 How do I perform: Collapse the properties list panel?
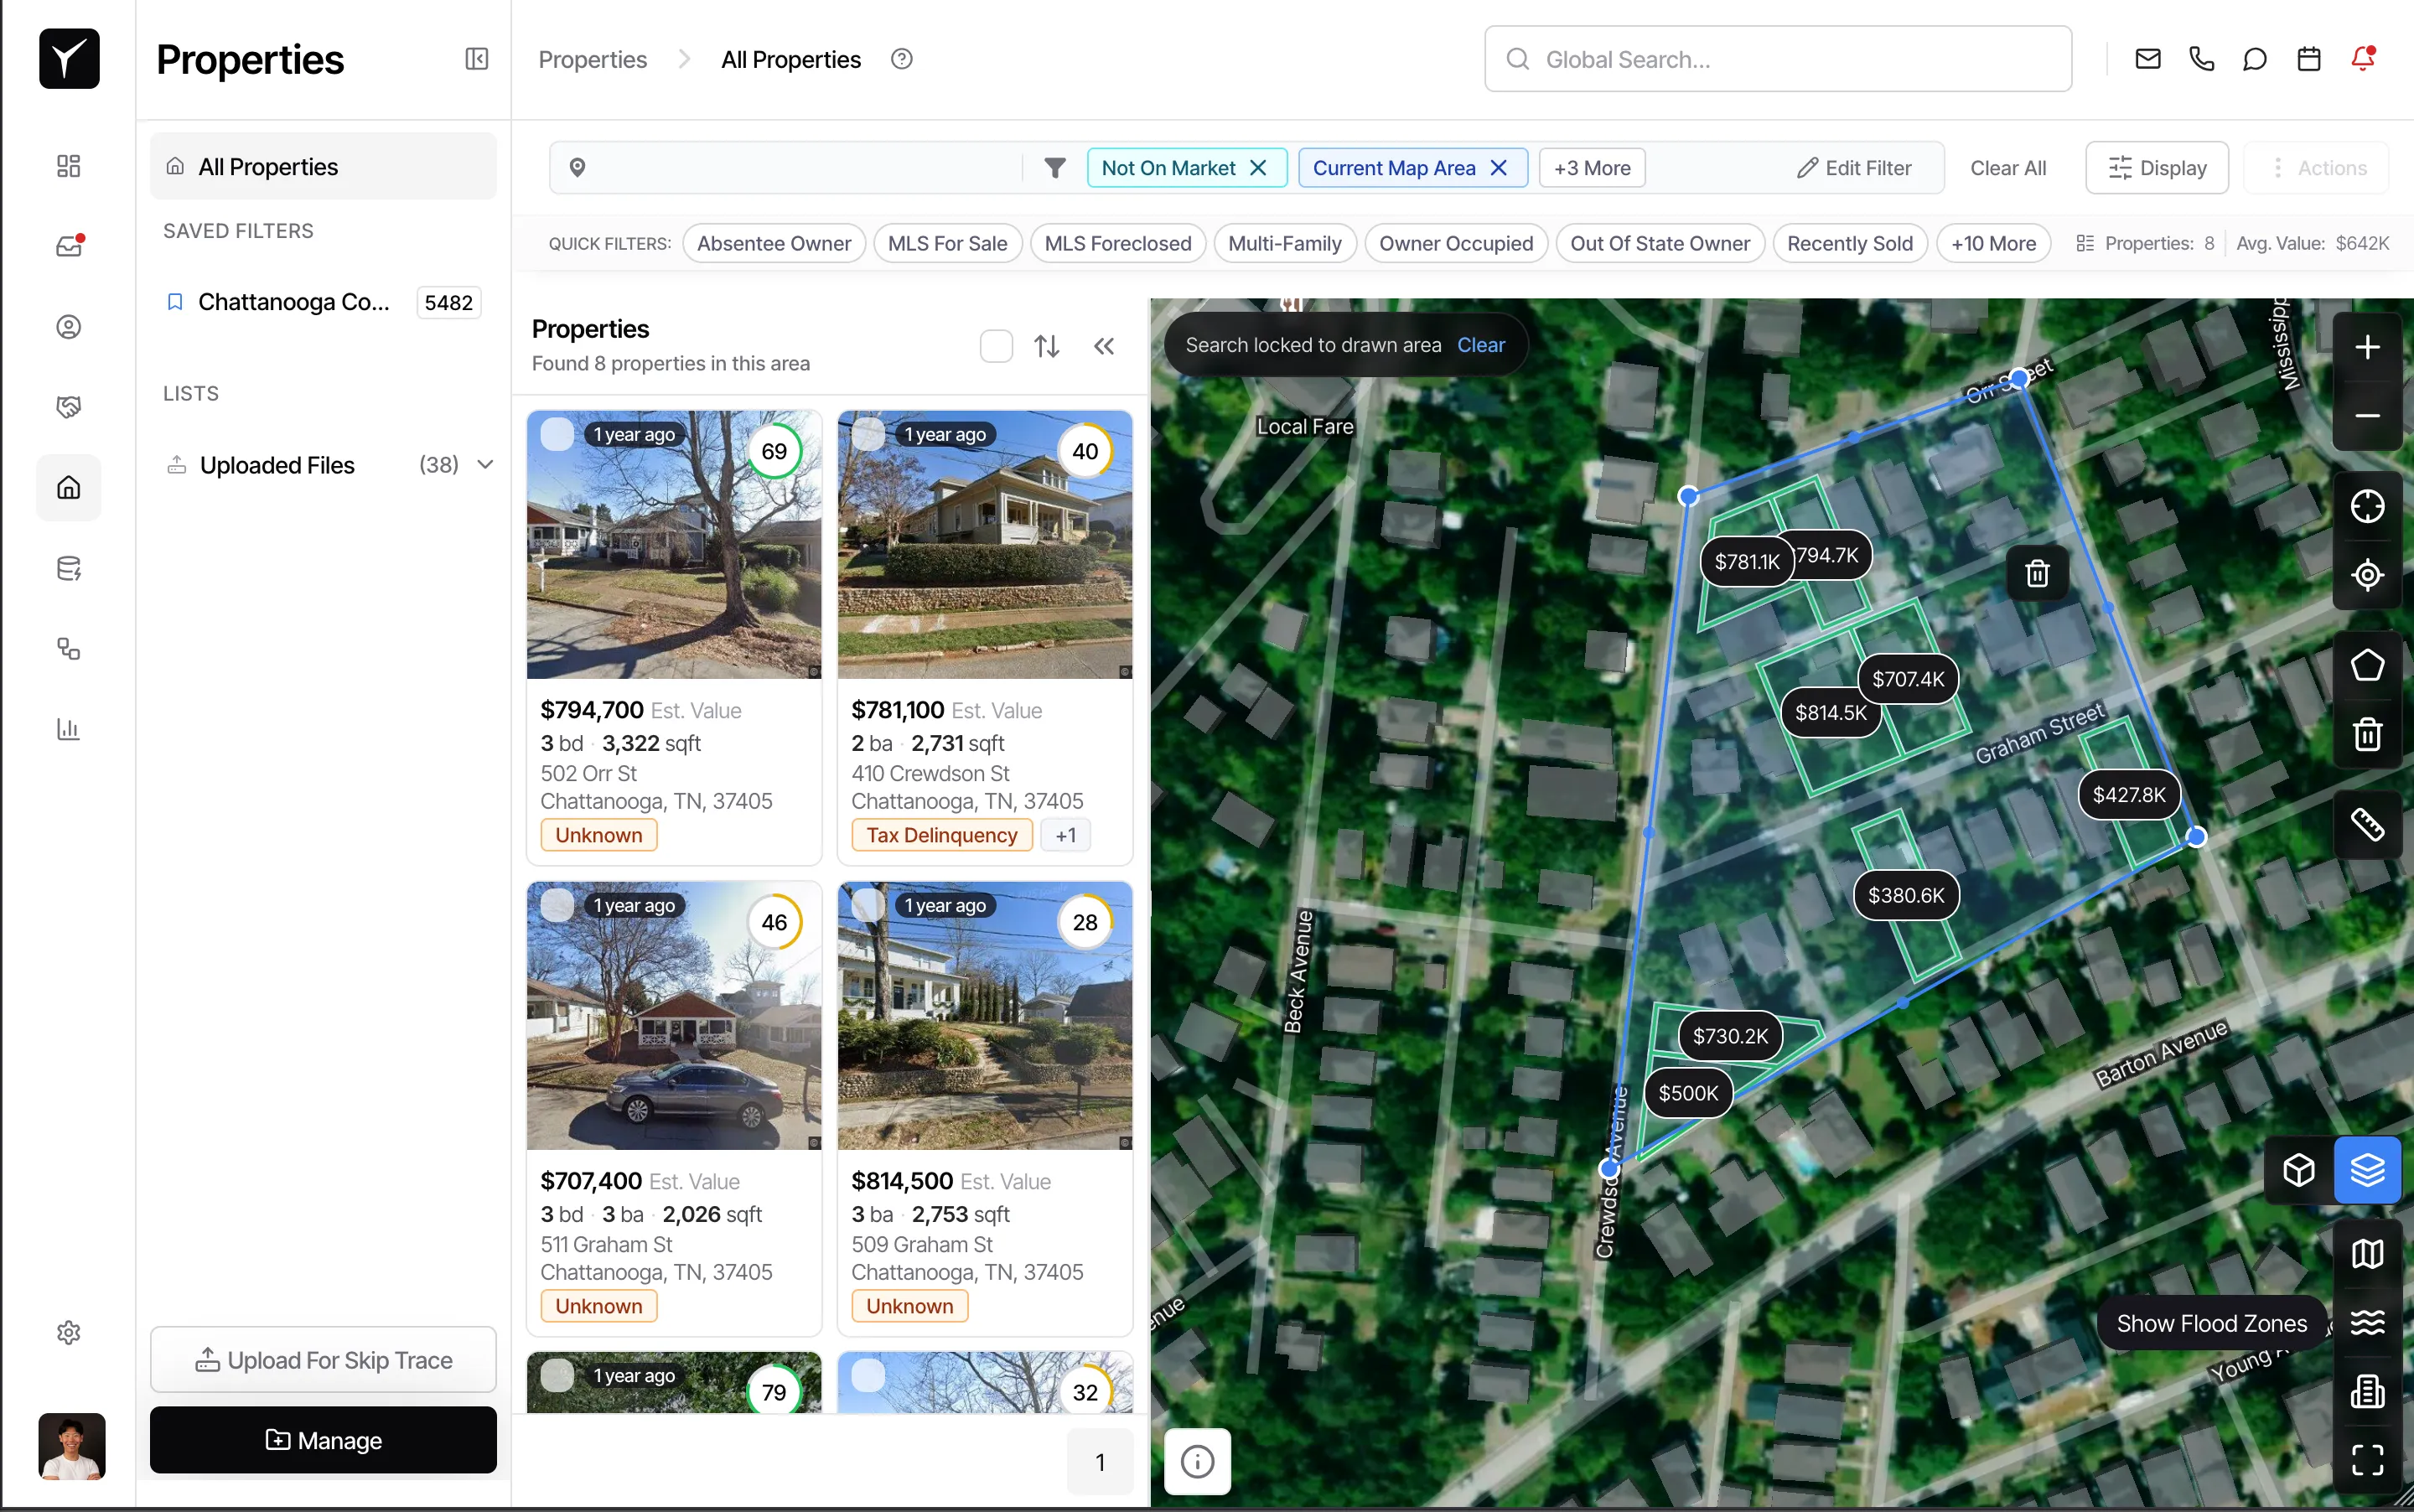(1103, 346)
